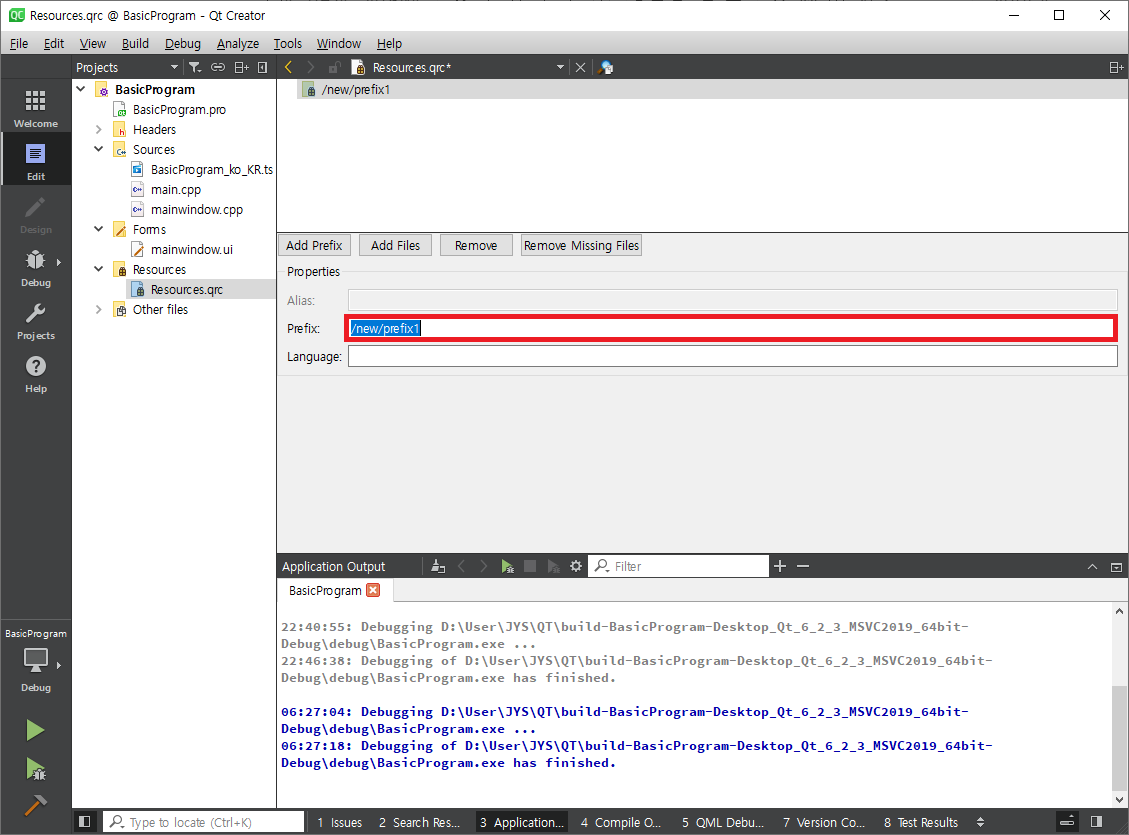1129x835 pixels.
Task: Open the document selector dropdown
Action: tap(560, 67)
